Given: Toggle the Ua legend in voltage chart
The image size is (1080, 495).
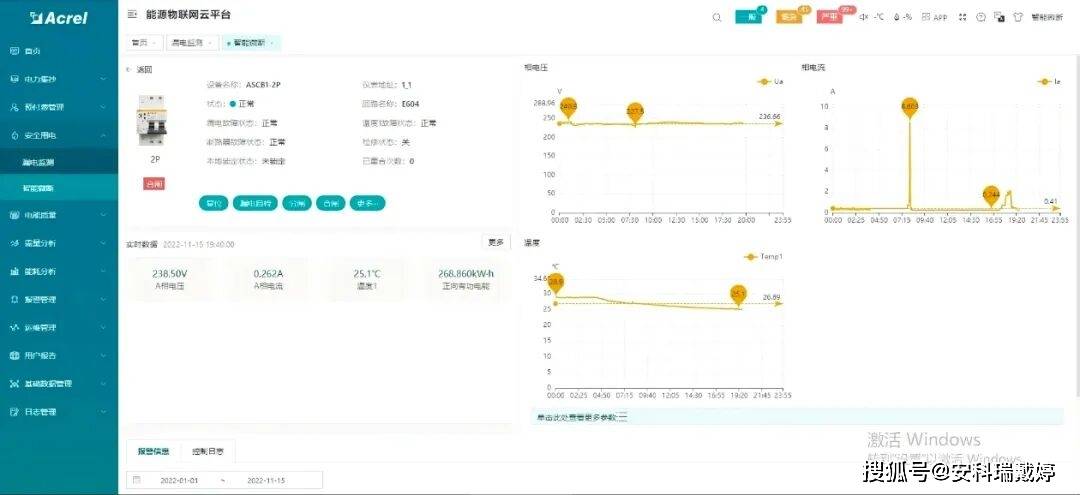Looking at the screenshot, I should coord(770,81).
